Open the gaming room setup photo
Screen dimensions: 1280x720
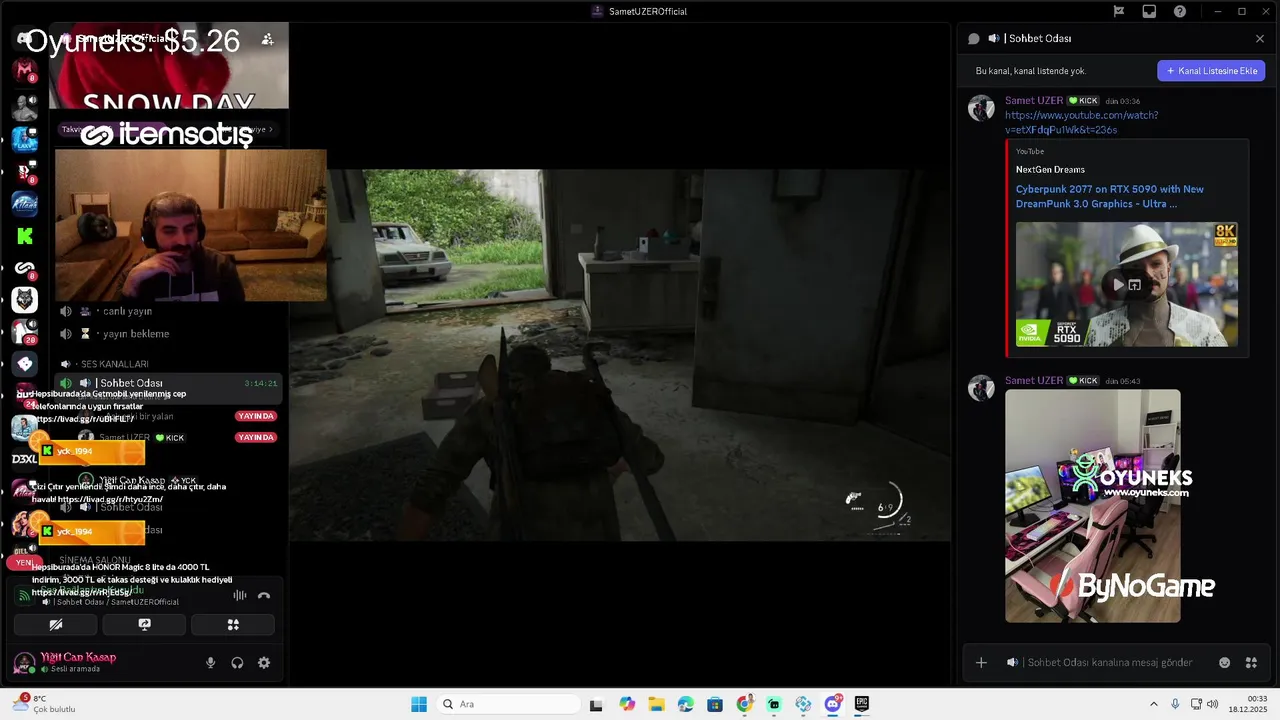1092,506
